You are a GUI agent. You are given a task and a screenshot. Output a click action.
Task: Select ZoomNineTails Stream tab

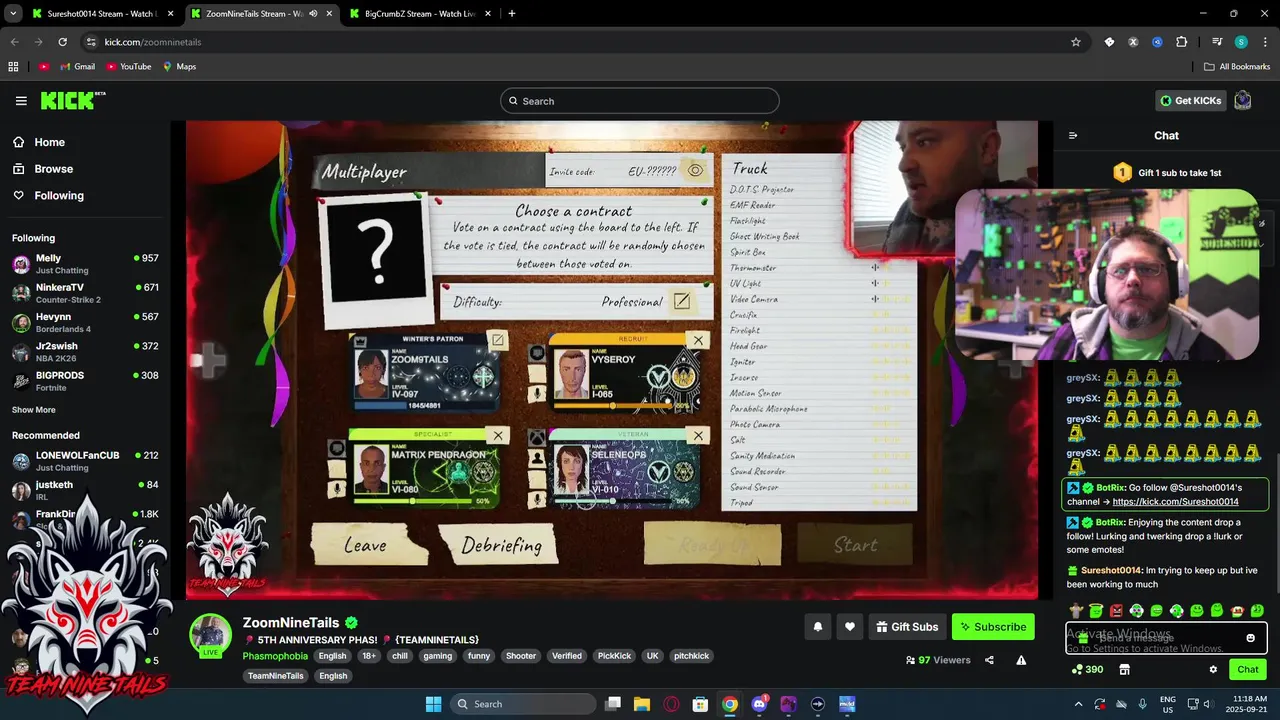260,14
